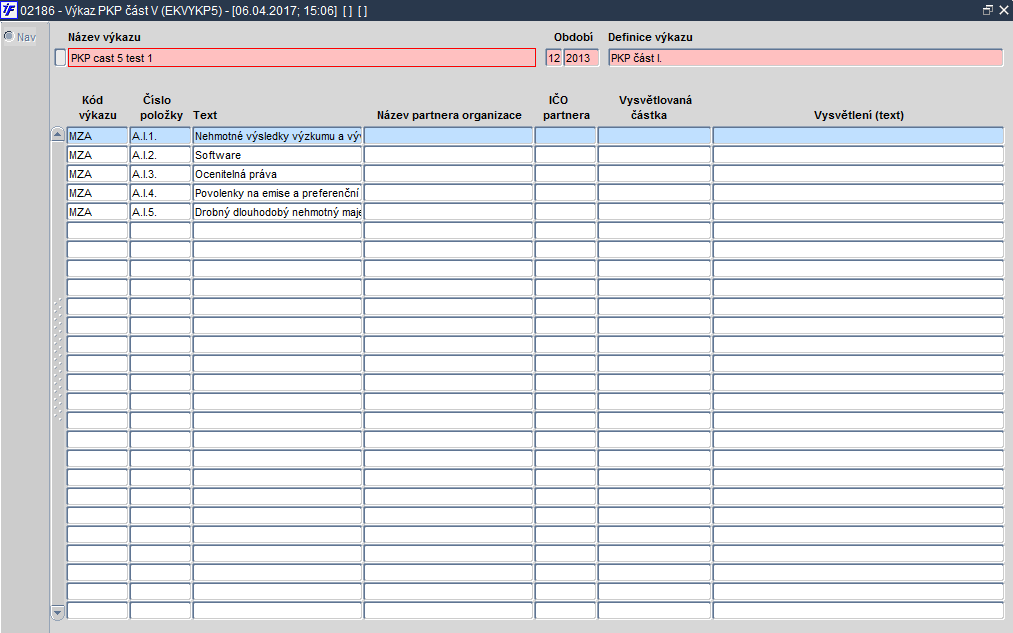Click IČO partnera field in row A.I.5.

pos(565,211)
